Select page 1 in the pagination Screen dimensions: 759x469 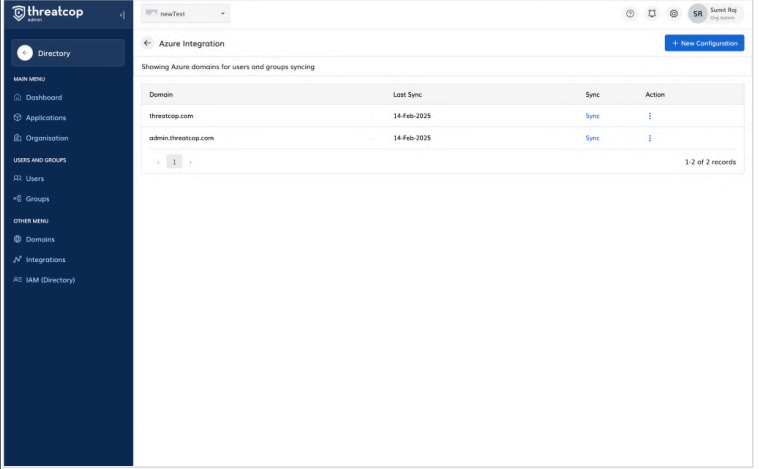coord(174,161)
